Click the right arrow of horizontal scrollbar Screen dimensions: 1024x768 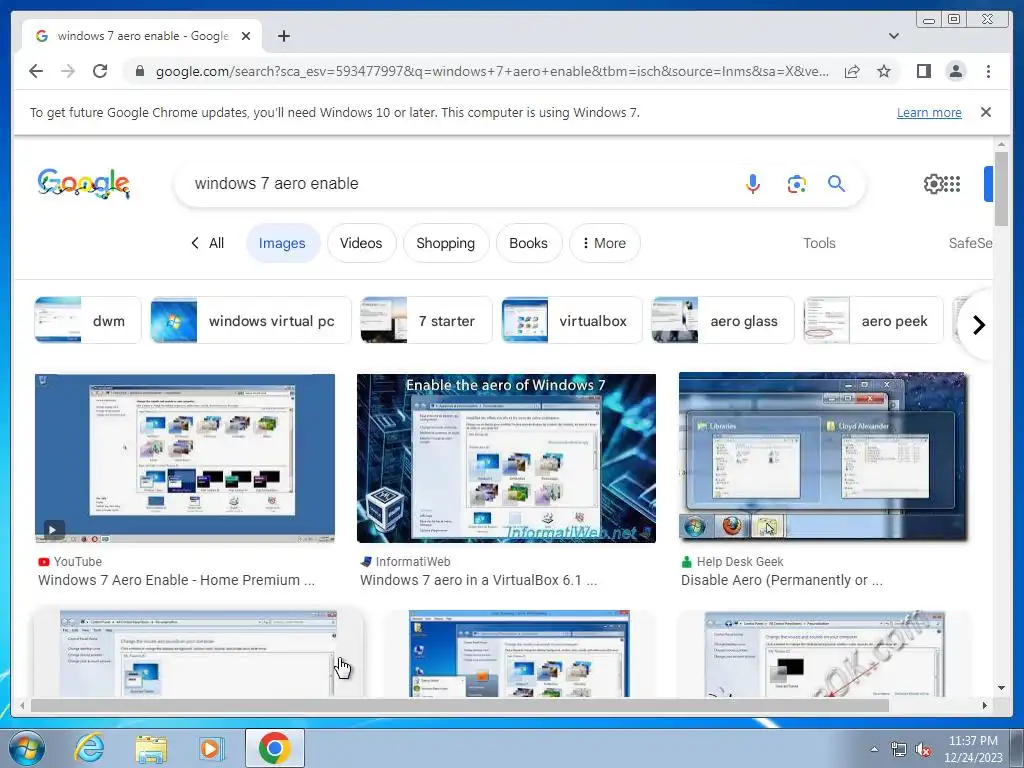(985, 706)
